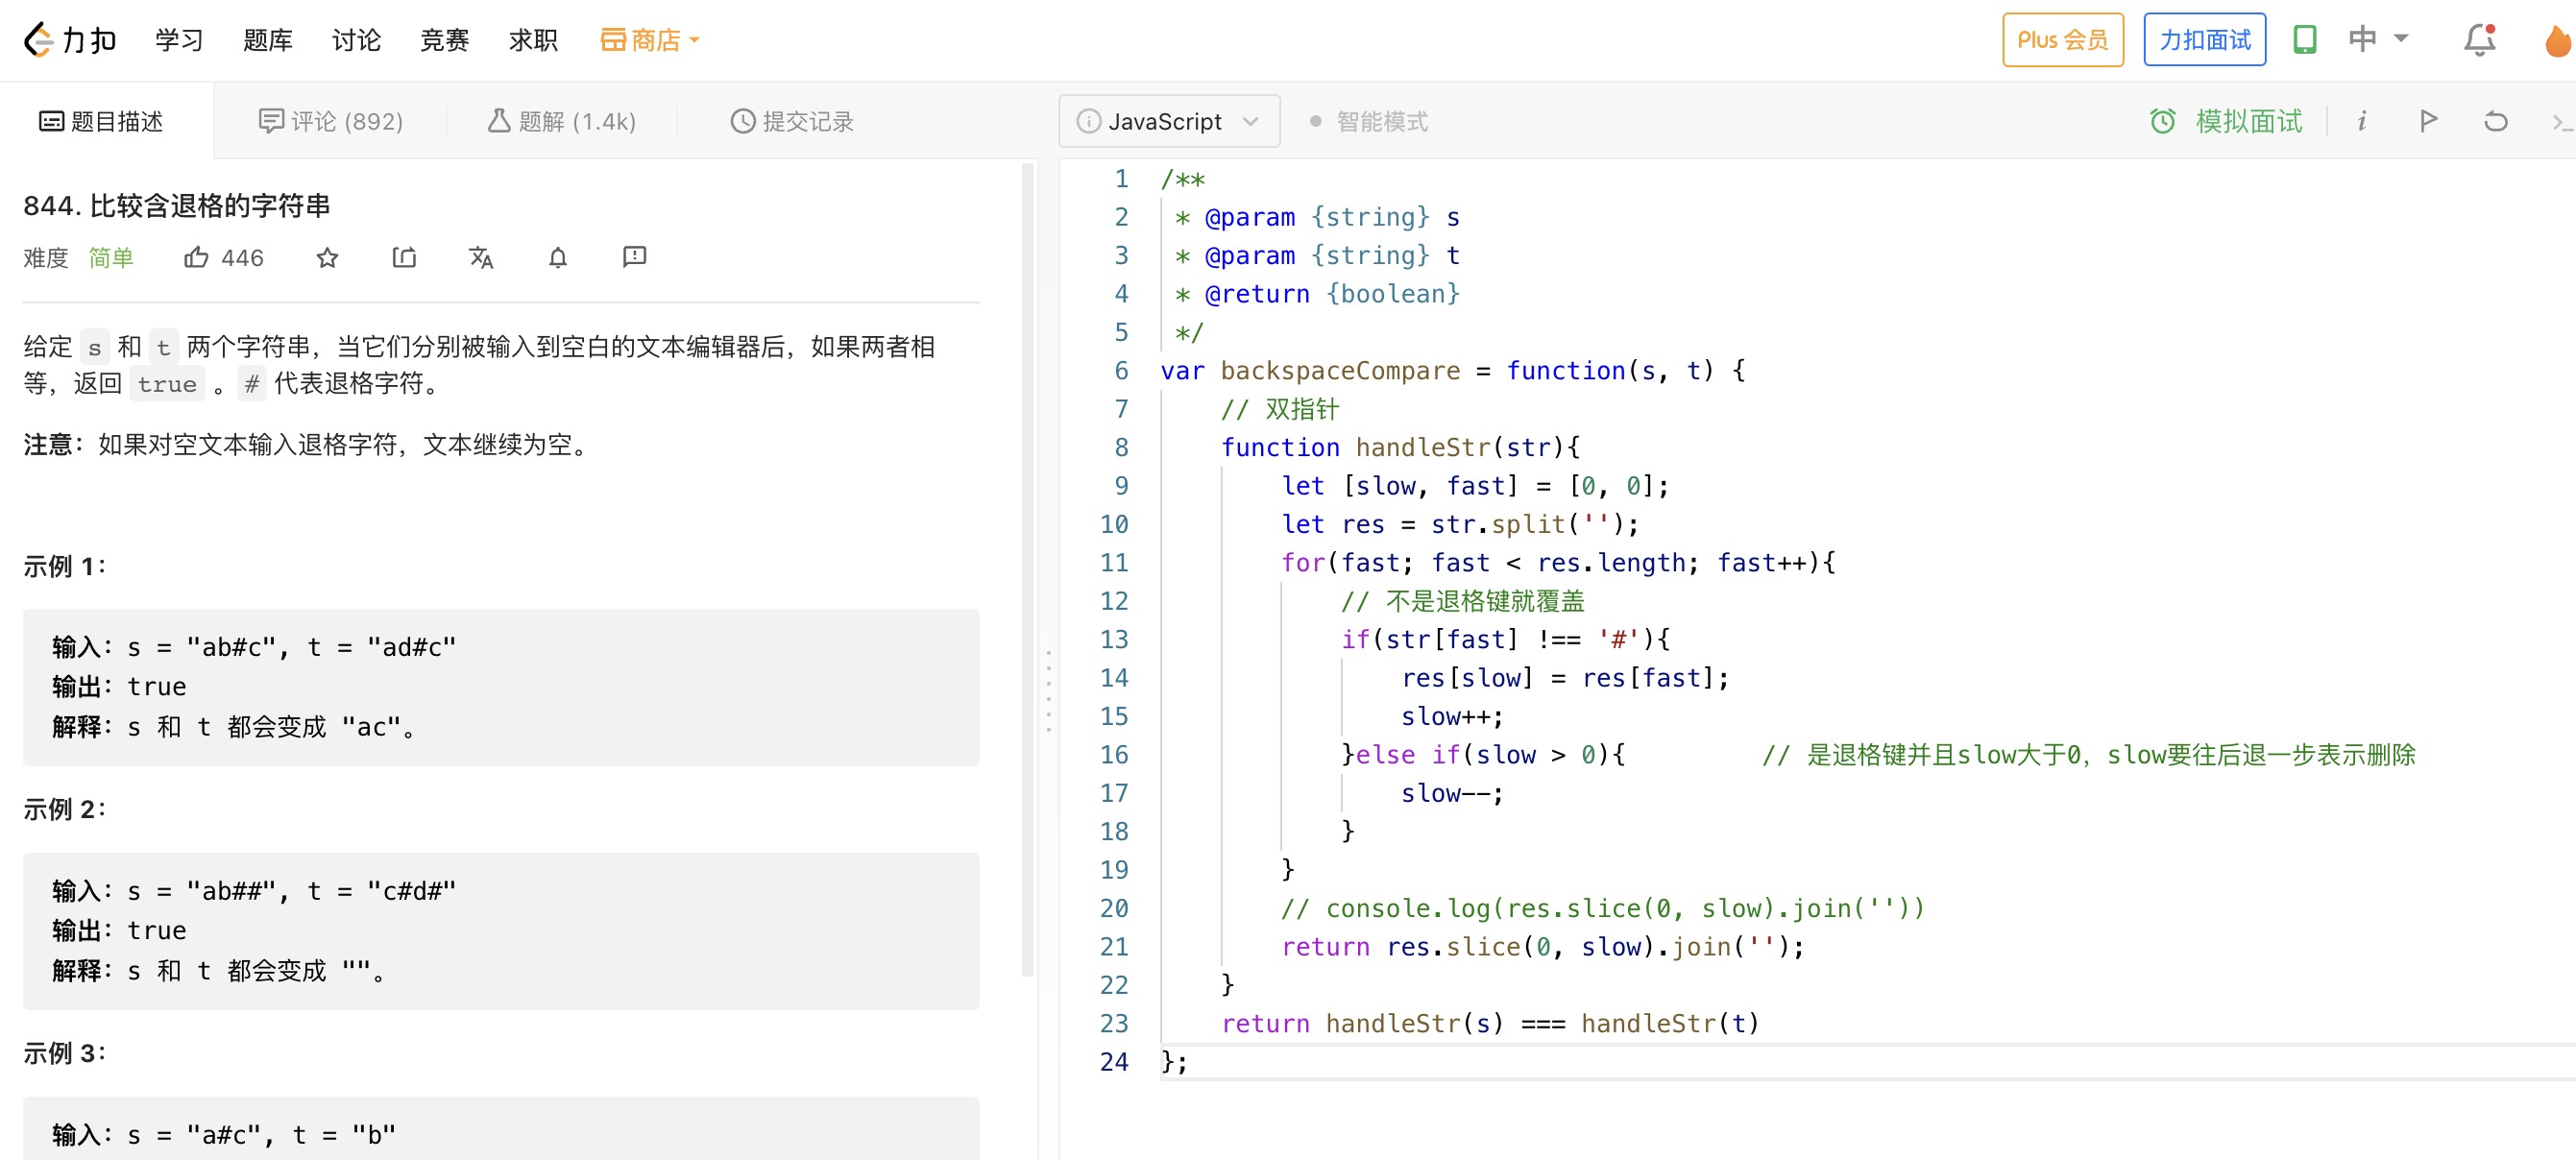Switch language with the translate icon
Screen dimensions: 2576x1160
coord(481,258)
